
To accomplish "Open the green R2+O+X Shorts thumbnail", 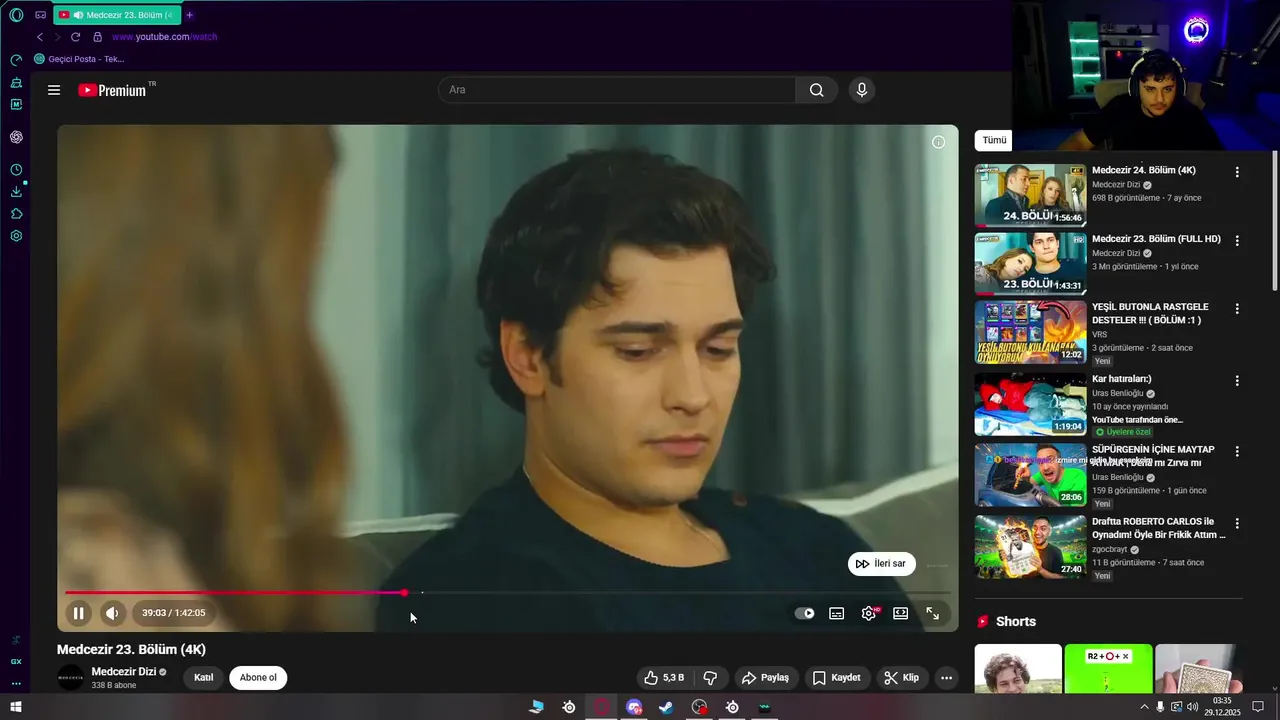I will 1108,668.
